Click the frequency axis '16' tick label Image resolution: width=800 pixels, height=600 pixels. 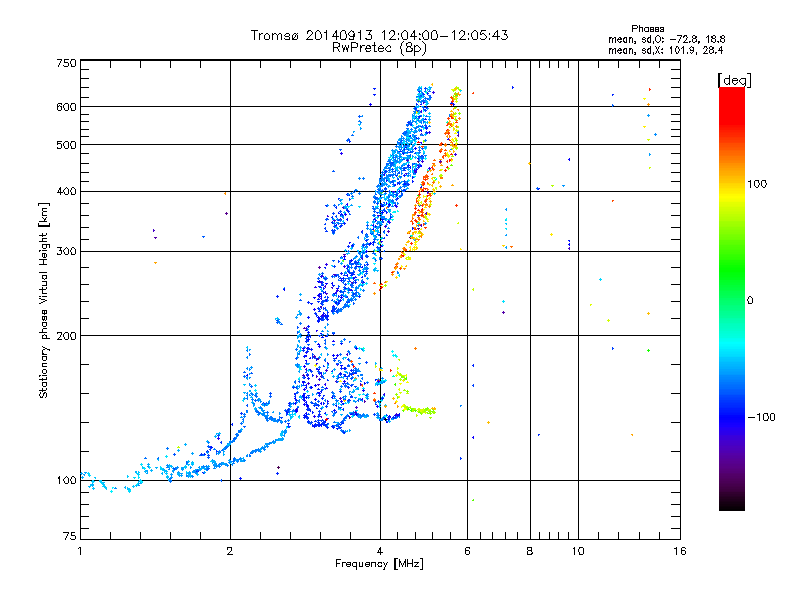[x=680, y=551]
